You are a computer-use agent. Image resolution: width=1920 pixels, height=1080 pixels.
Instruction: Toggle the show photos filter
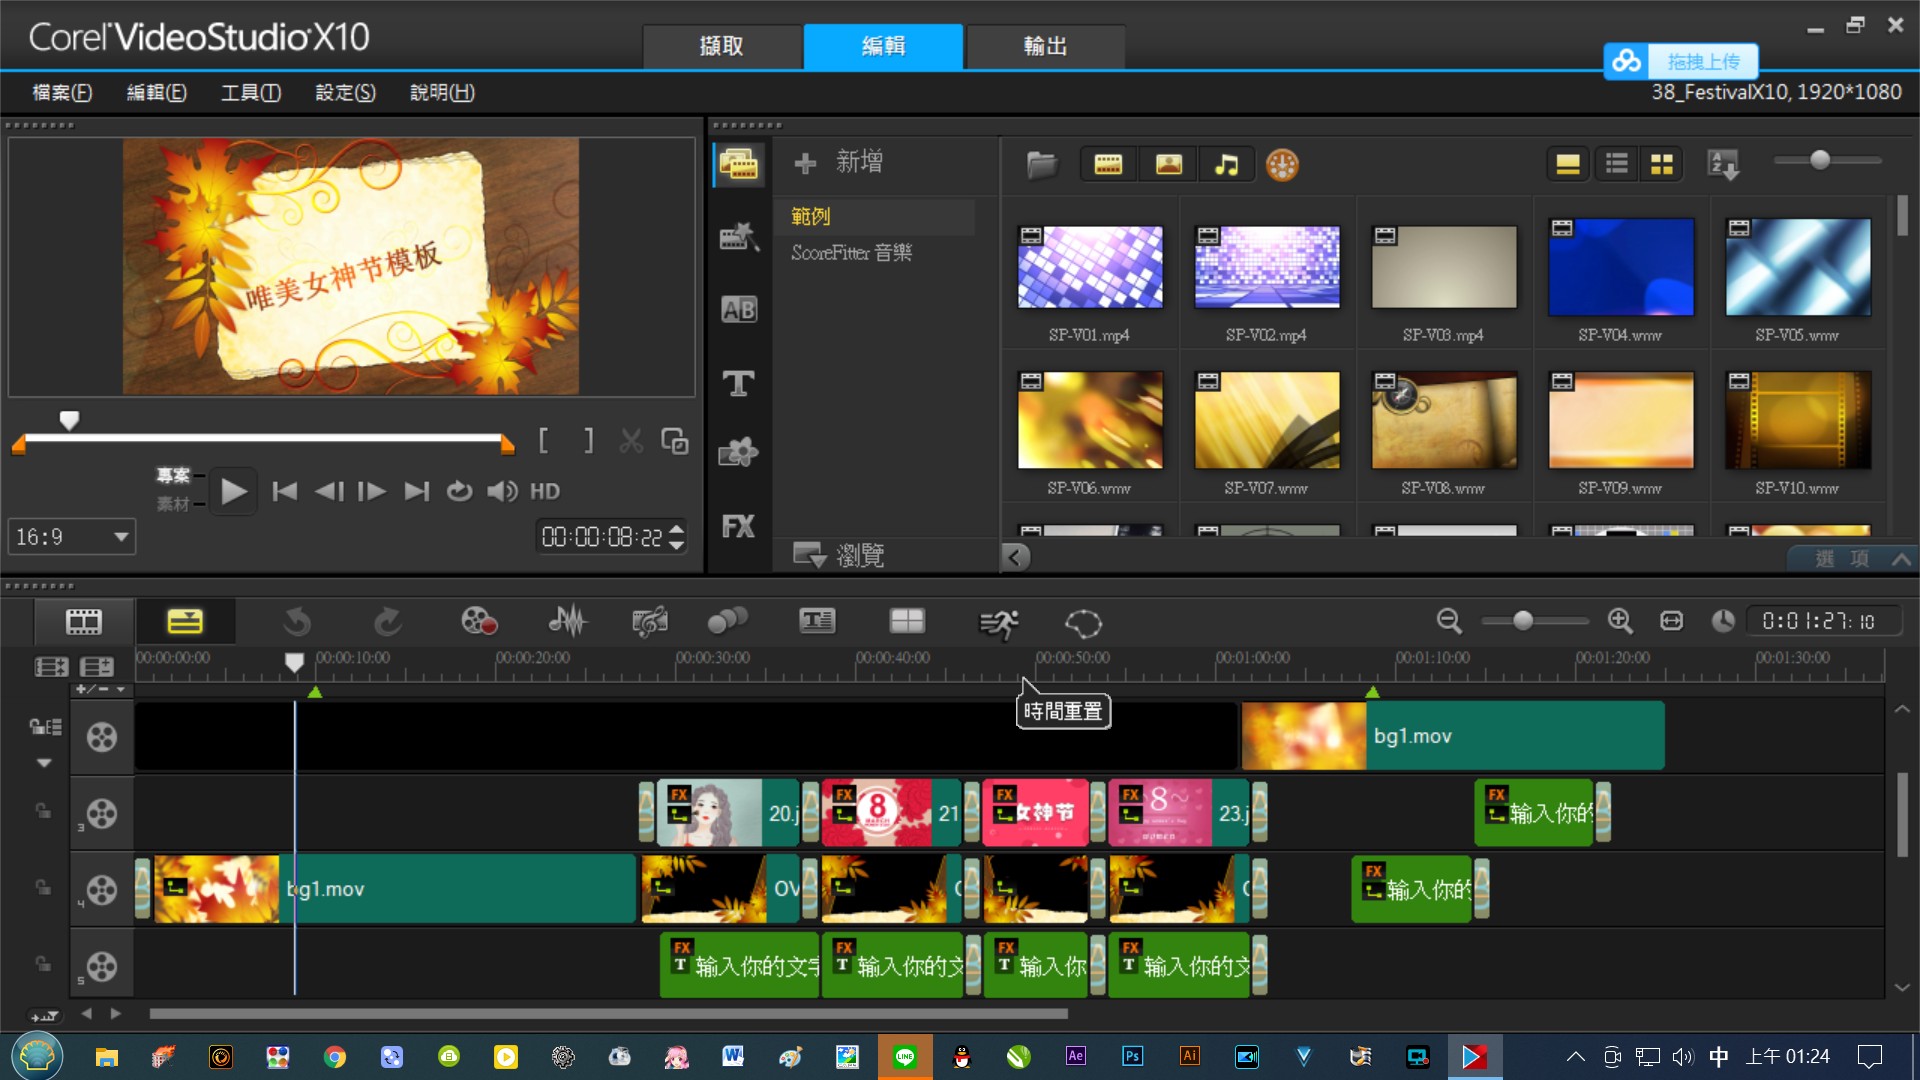pyautogui.click(x=1168, y=165)
